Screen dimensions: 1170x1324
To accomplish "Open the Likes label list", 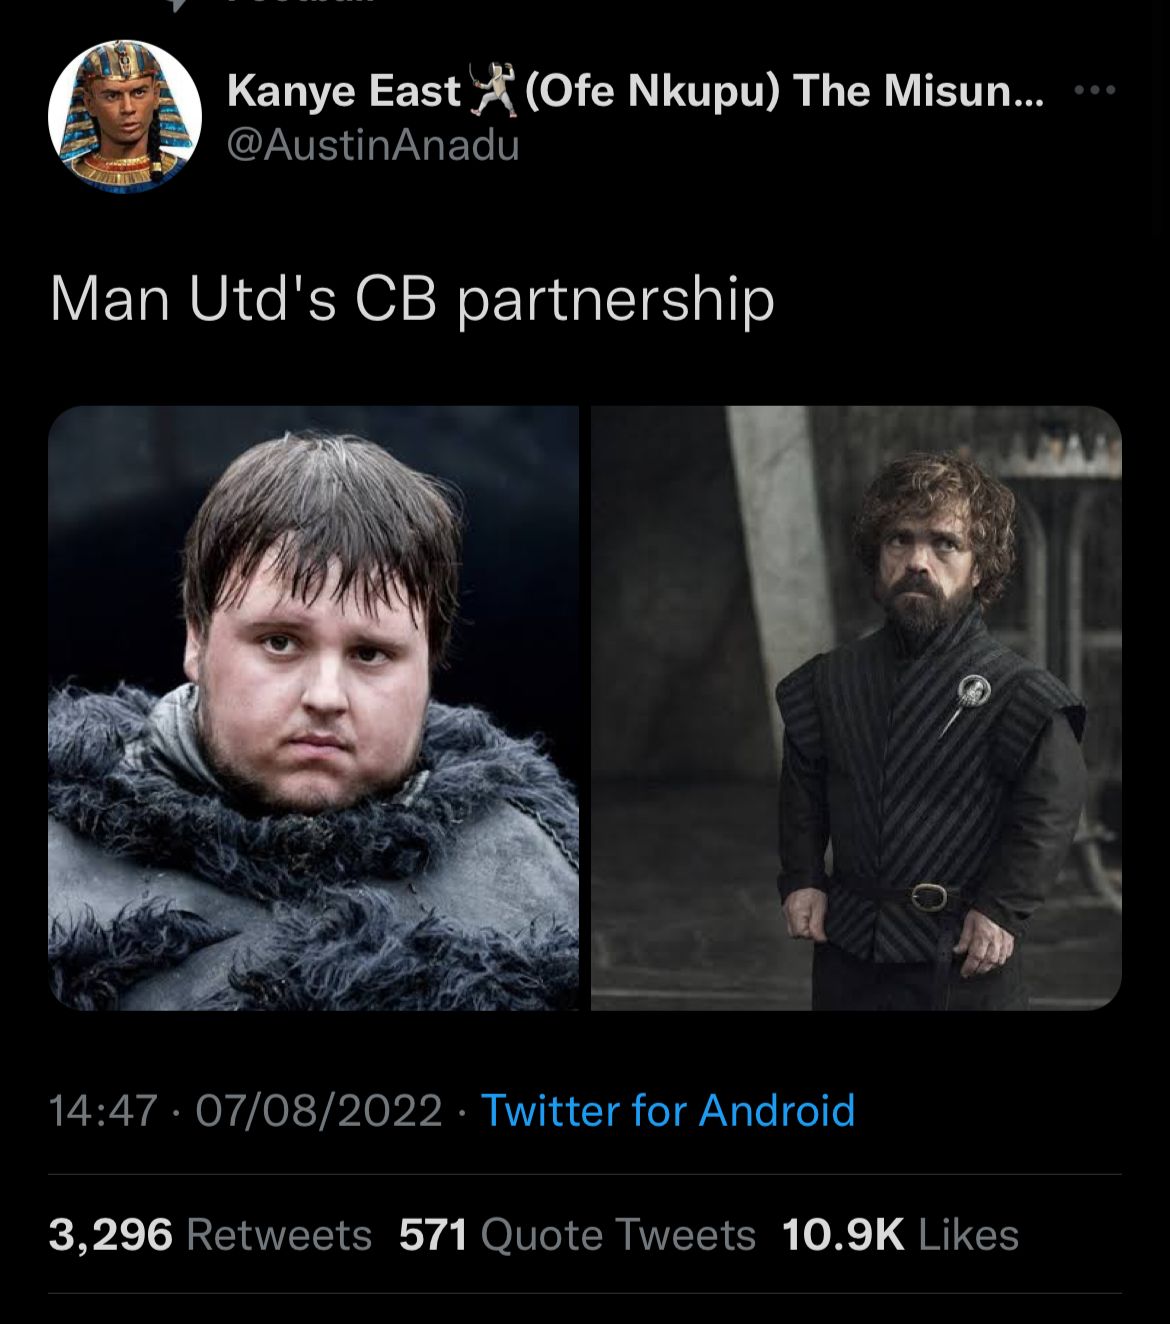I will click(968, 1235).
